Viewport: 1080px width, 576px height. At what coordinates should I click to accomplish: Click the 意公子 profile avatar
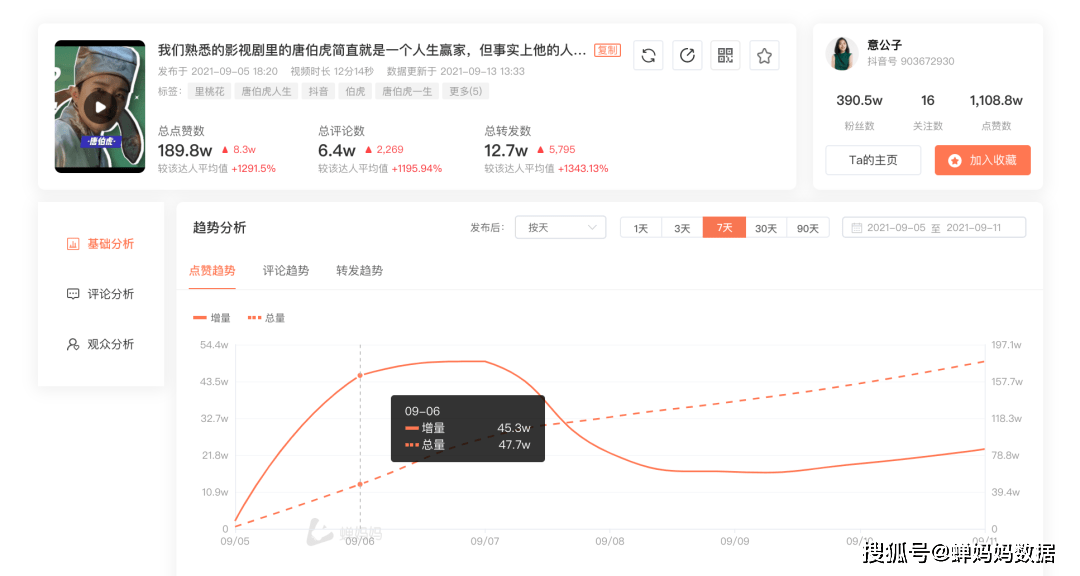tap(842, 54)
